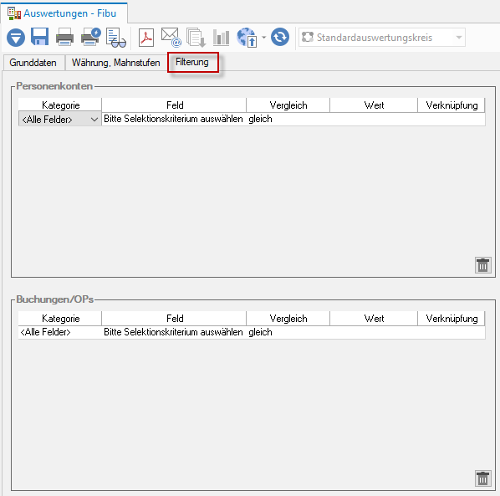Click the globe upload icon
Image resolution: width=500 pixels, height=496 pixels.
click(x=247, y=37)
